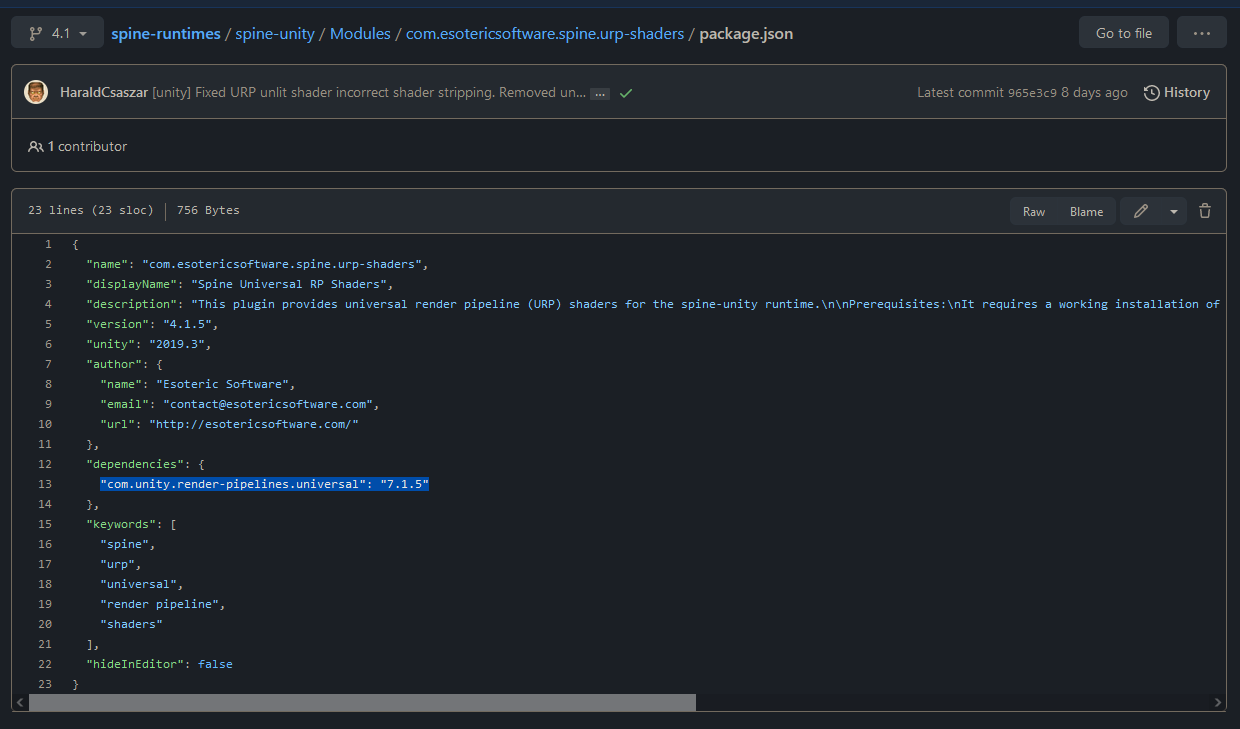The image size is (1240, 729).
Task: Open the HaraldCsaszar author profile link
Action: 104,93
